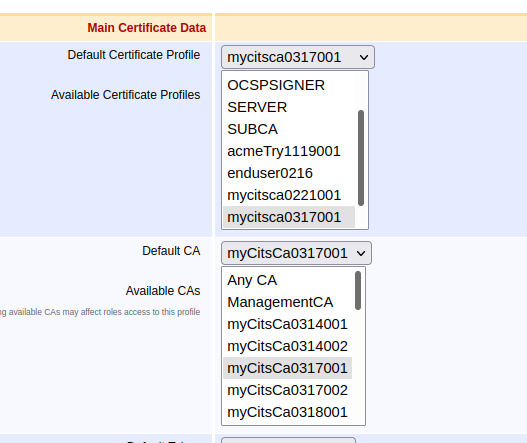Screen dimensions: 527x443
Task: Choose acmeTry1119001 certificate profile
Action: coord(289,151)
